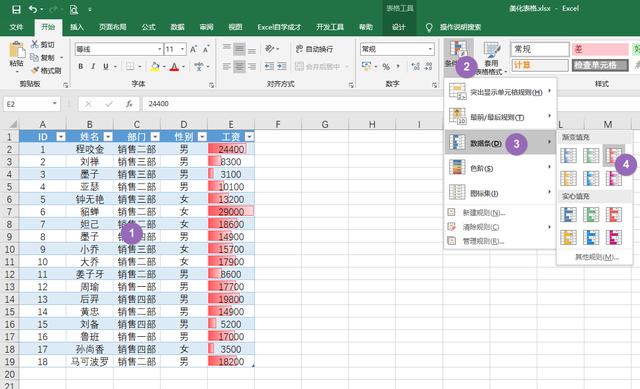Open the 性别 column filter dropdown

202,137
